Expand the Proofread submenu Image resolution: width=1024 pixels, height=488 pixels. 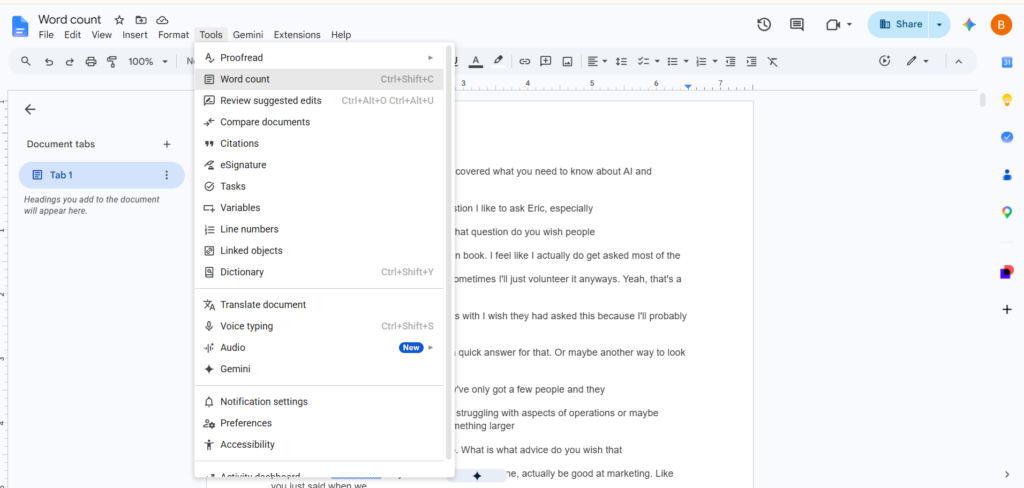(430, 57)
